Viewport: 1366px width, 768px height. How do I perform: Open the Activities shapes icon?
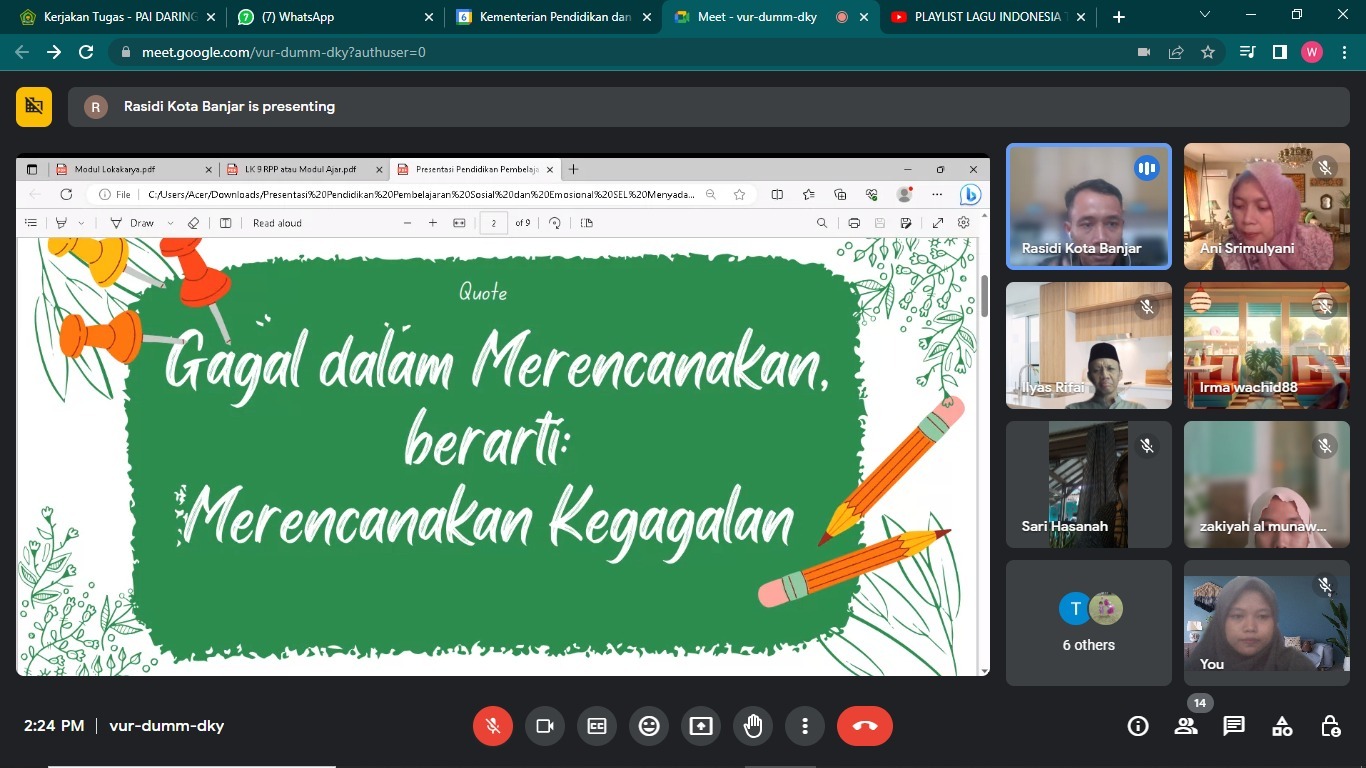1282,726
